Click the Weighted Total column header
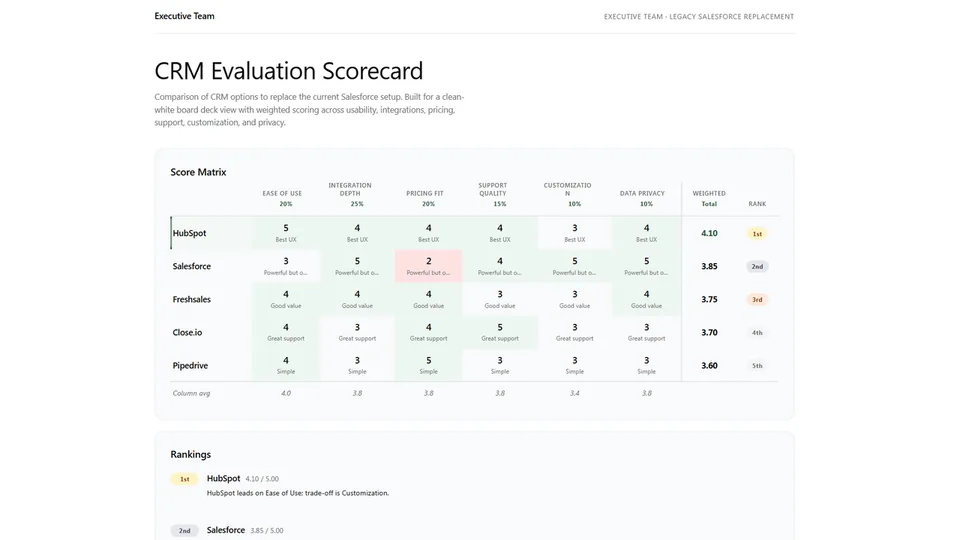 (709, 198)
